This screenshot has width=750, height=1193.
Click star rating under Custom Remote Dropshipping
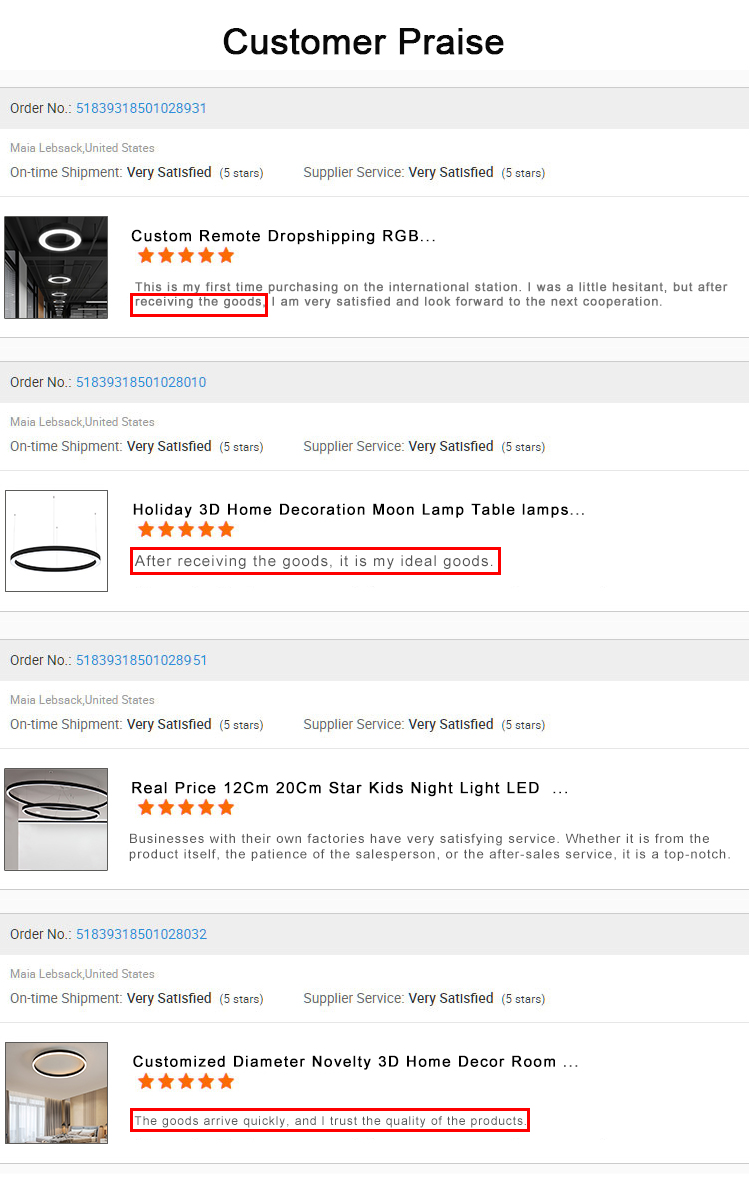pos(186,256)
